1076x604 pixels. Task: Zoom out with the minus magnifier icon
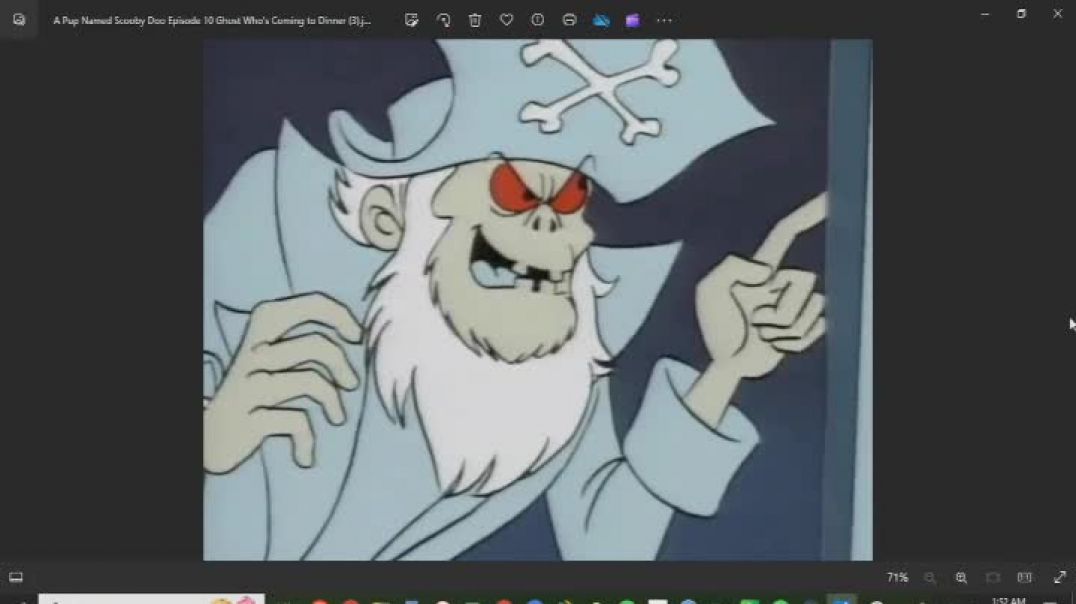click(x=930, y=578)
